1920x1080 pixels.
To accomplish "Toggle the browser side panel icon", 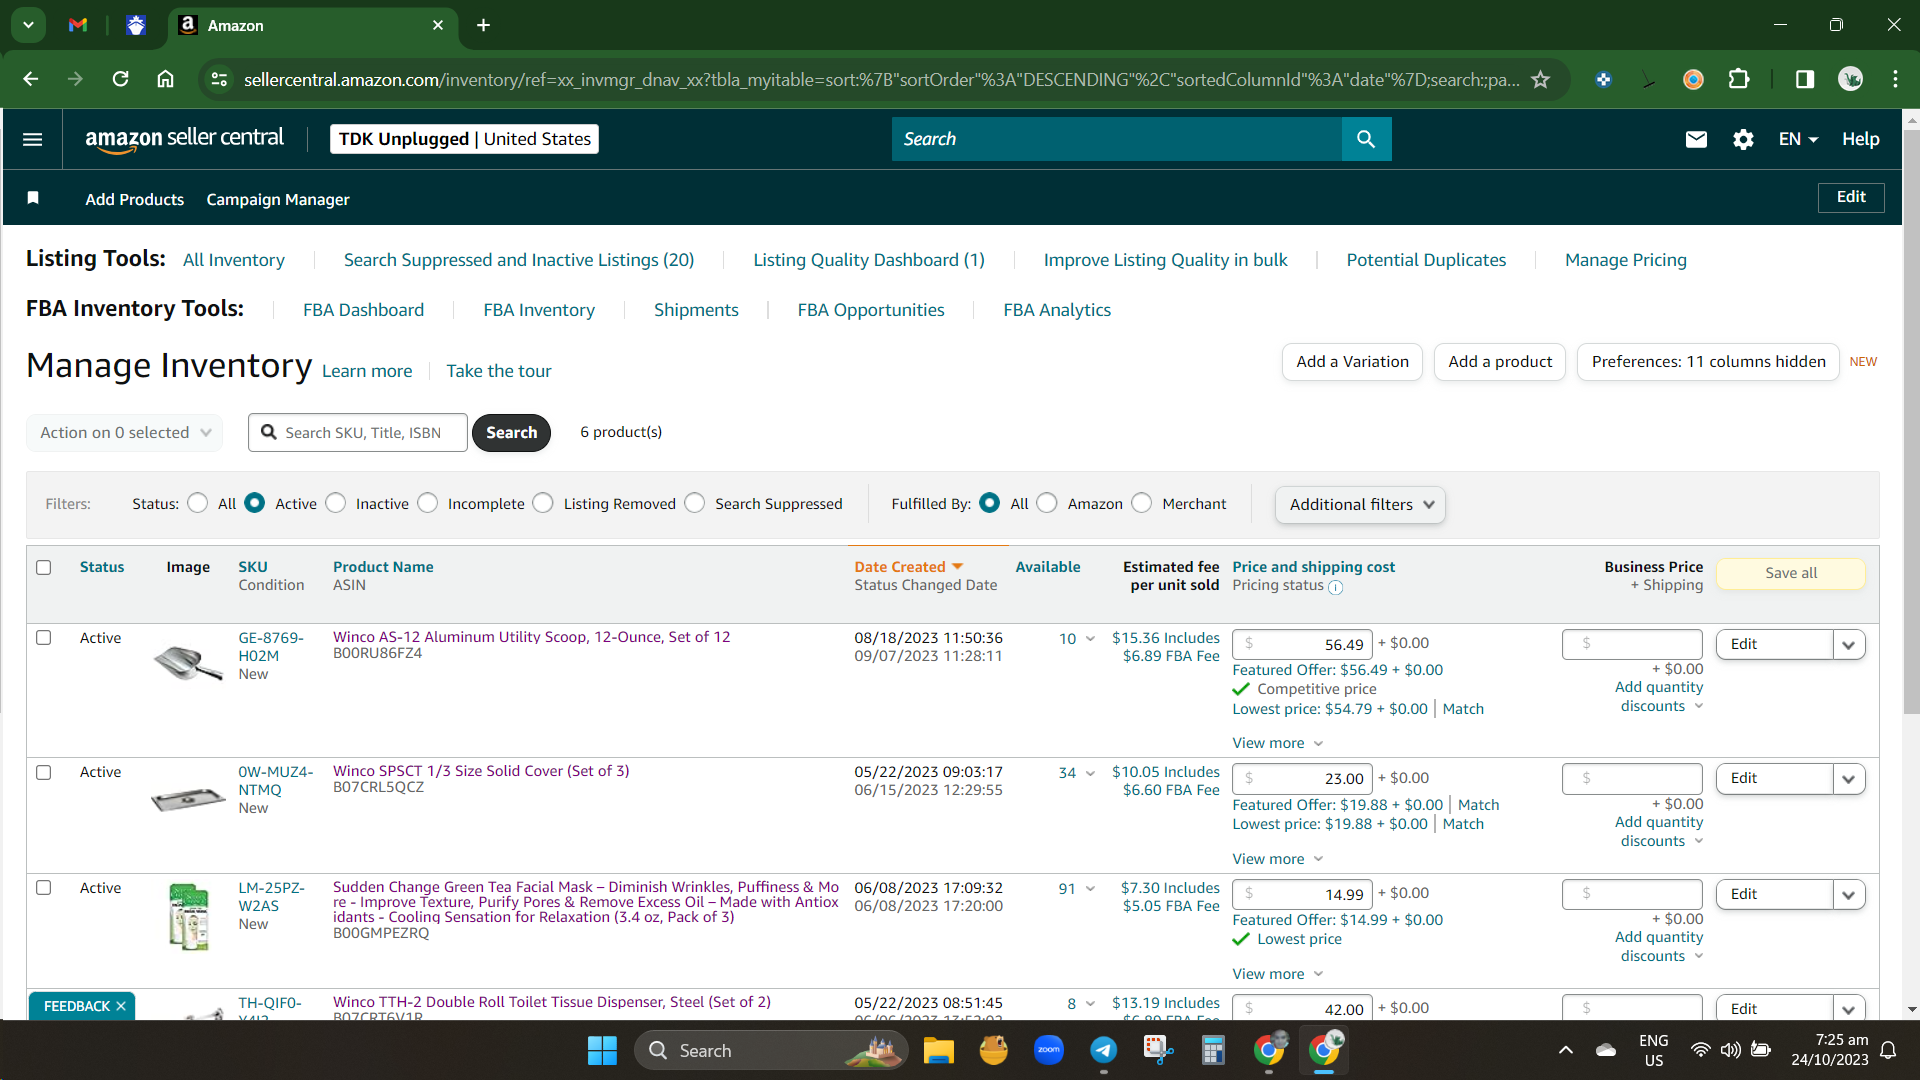I will (1805, 79).
